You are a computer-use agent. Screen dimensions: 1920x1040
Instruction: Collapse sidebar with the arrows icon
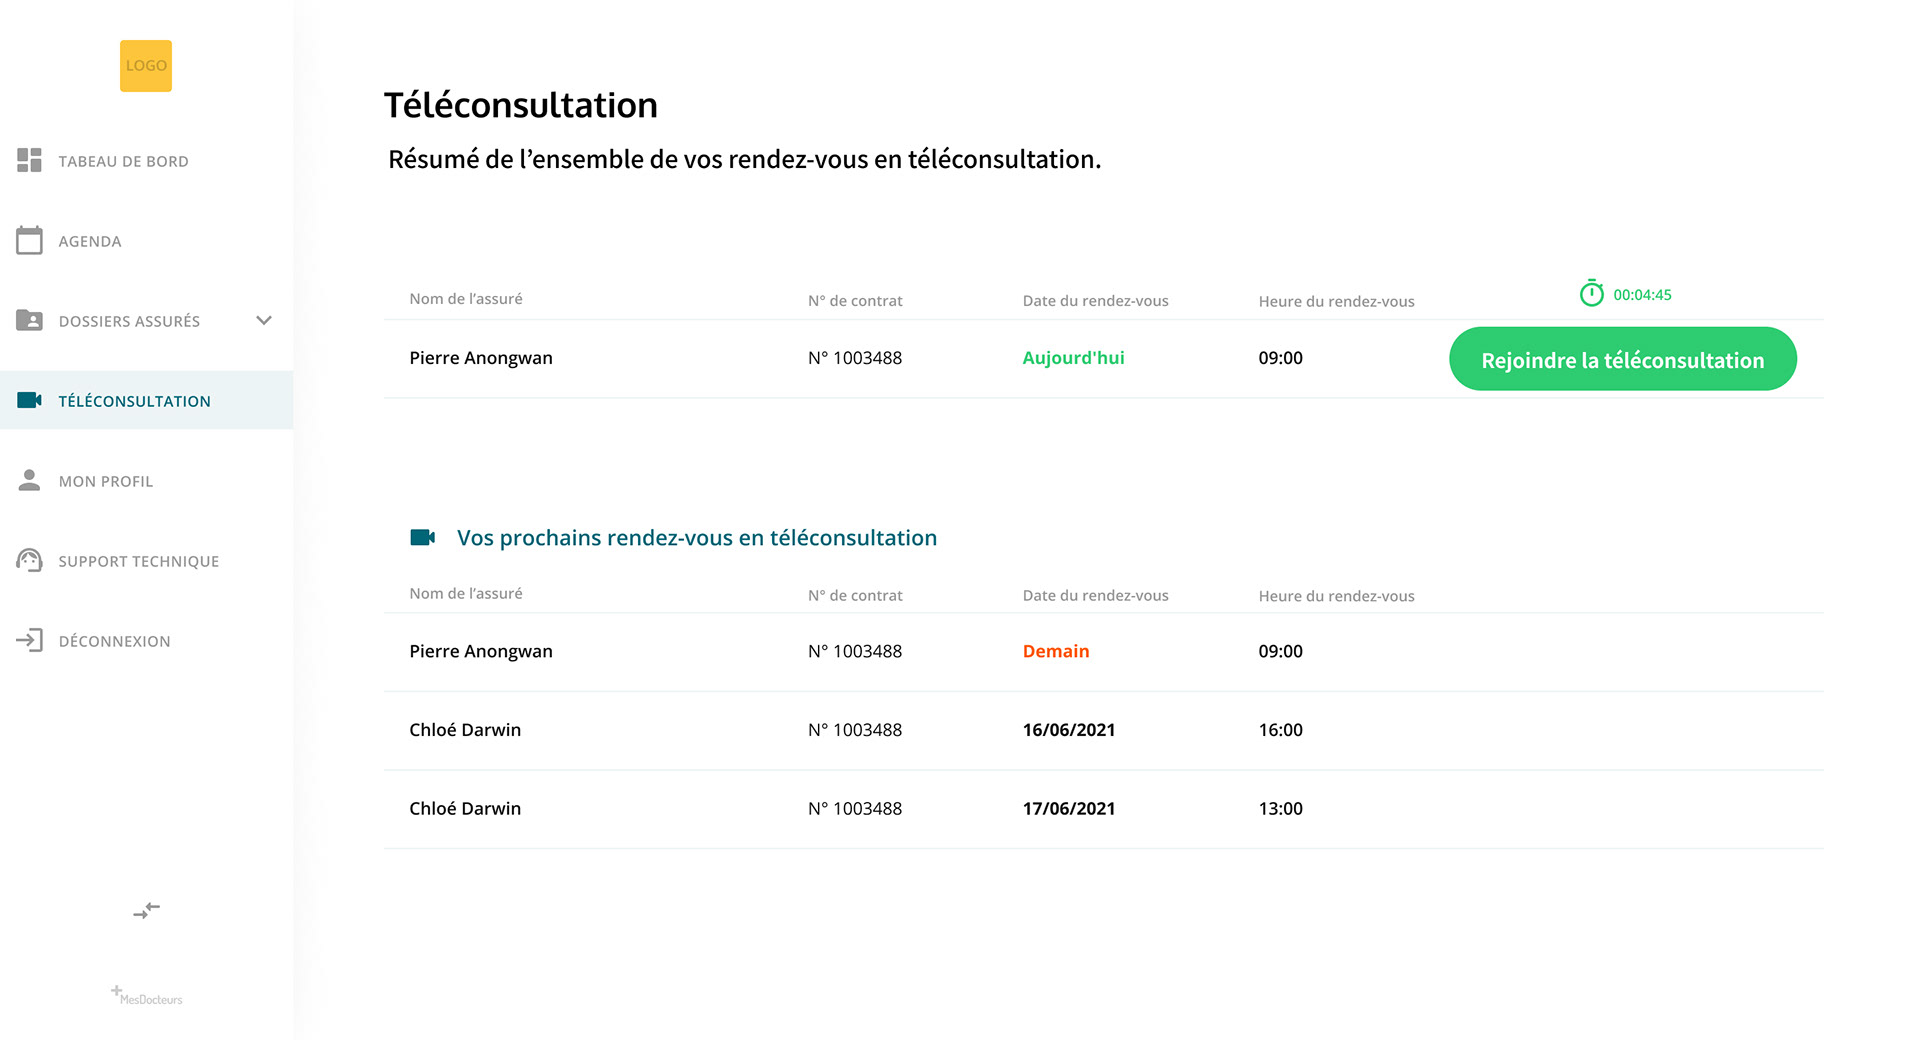[146, 910]
